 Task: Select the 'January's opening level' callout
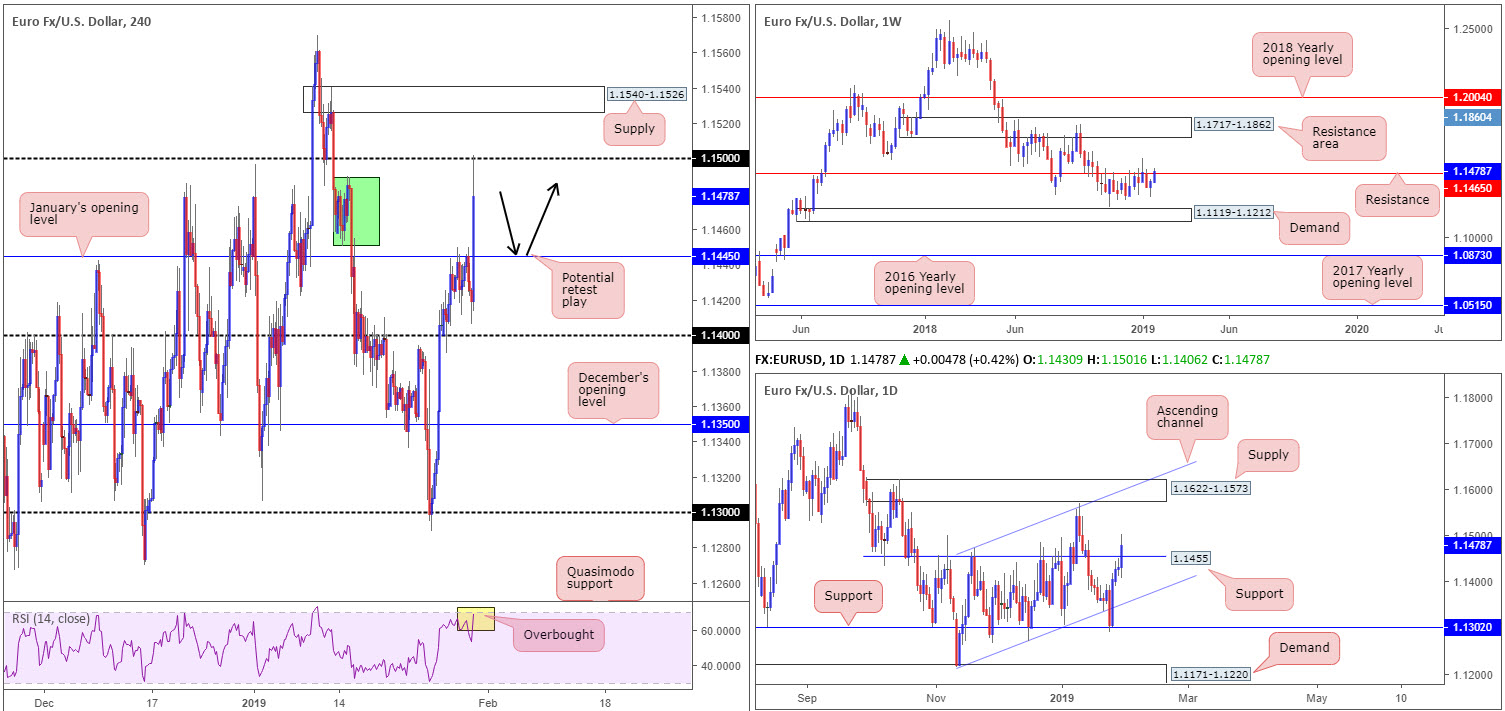pos(84,216)
